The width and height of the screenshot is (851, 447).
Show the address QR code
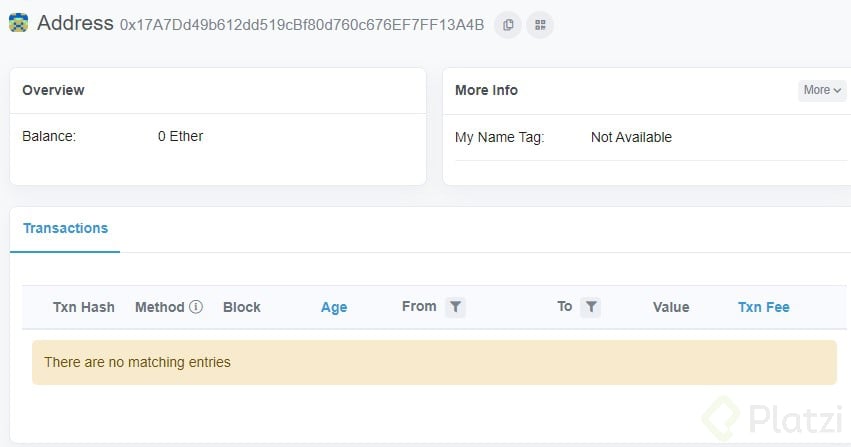pos(540,24)
